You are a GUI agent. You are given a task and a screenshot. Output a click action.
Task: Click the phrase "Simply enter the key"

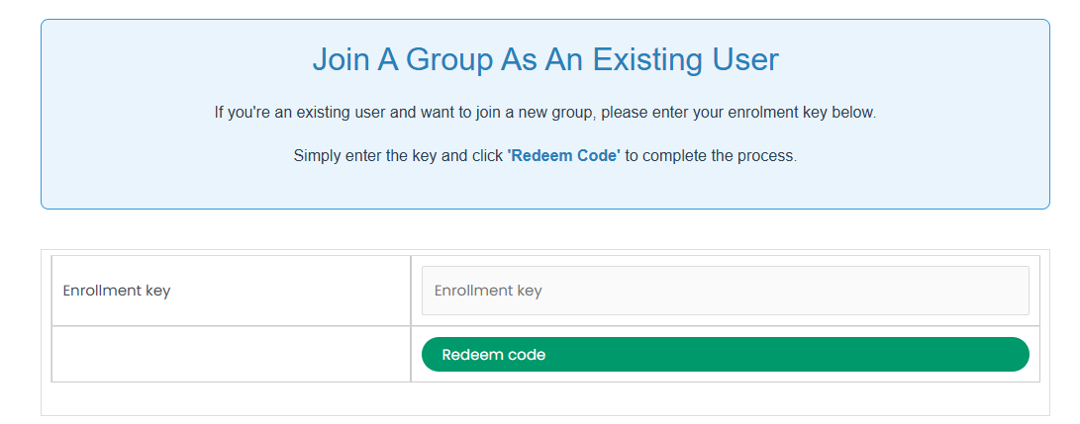click(x=363, y=156)
